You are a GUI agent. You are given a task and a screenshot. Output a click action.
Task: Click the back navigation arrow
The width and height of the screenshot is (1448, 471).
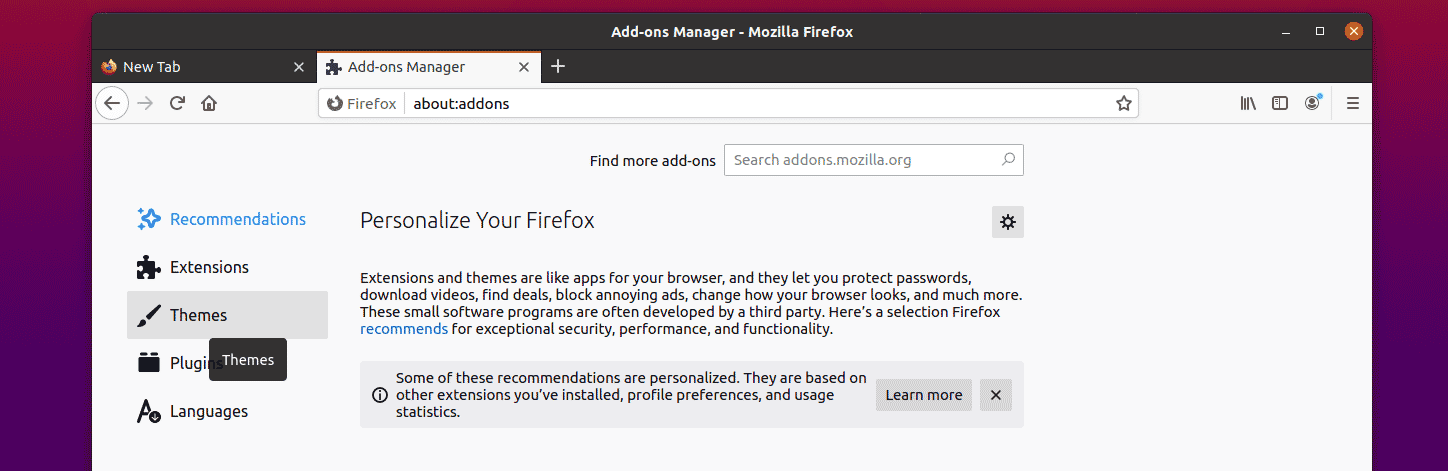[x=112, y=103]
